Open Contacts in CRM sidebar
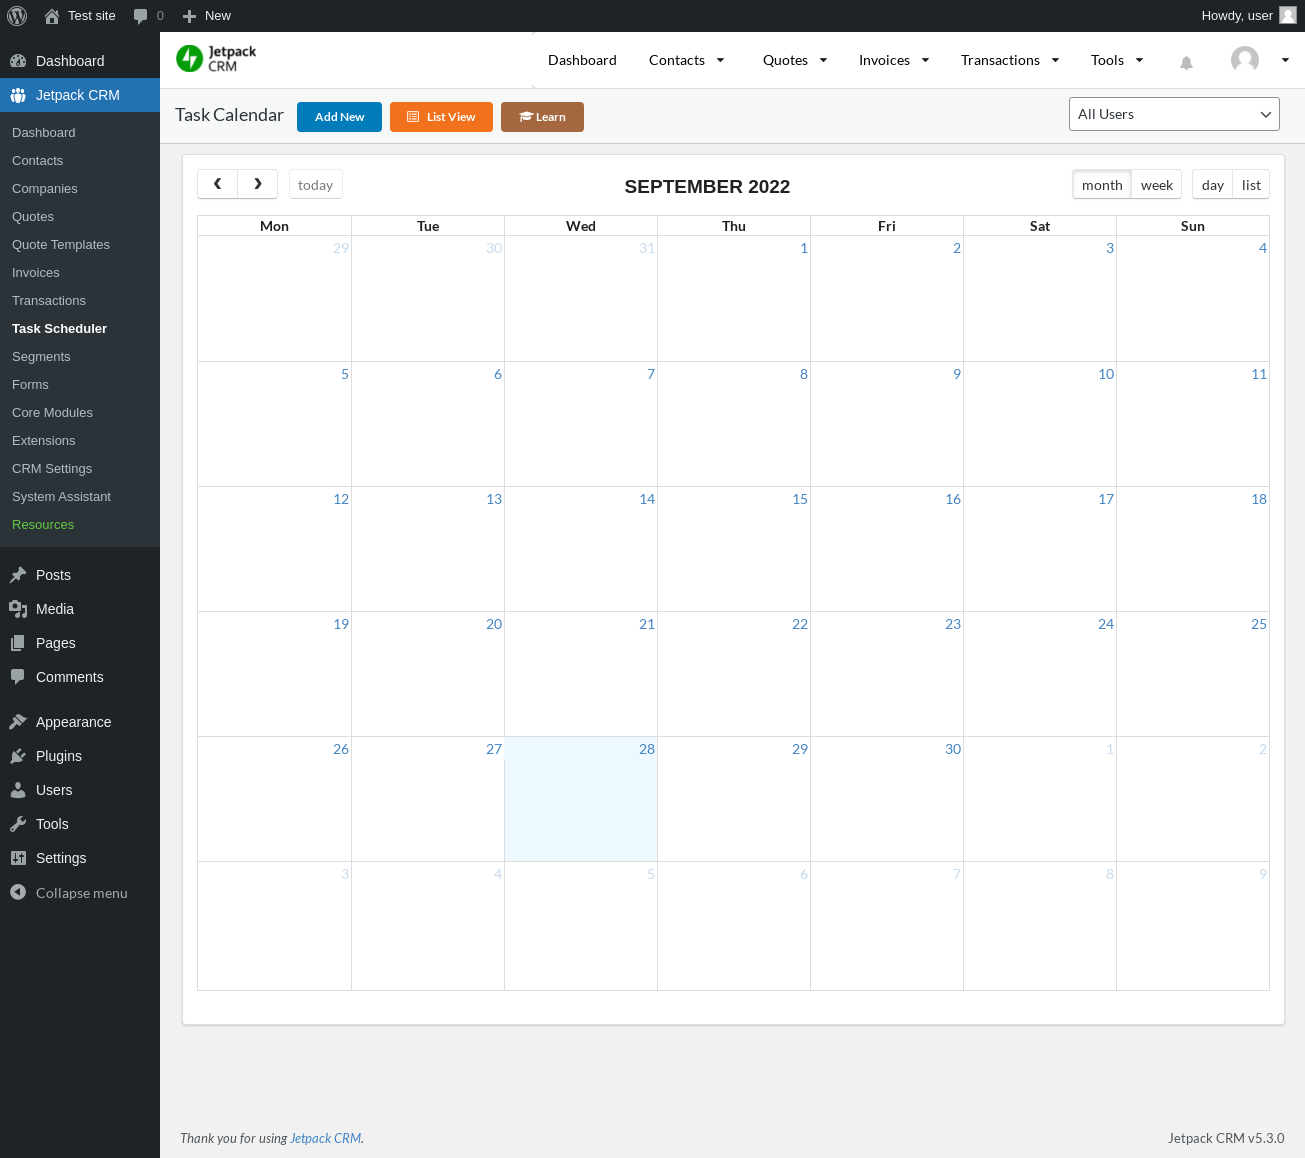This screenshot has height=1158, width=1305. (37, 160)
